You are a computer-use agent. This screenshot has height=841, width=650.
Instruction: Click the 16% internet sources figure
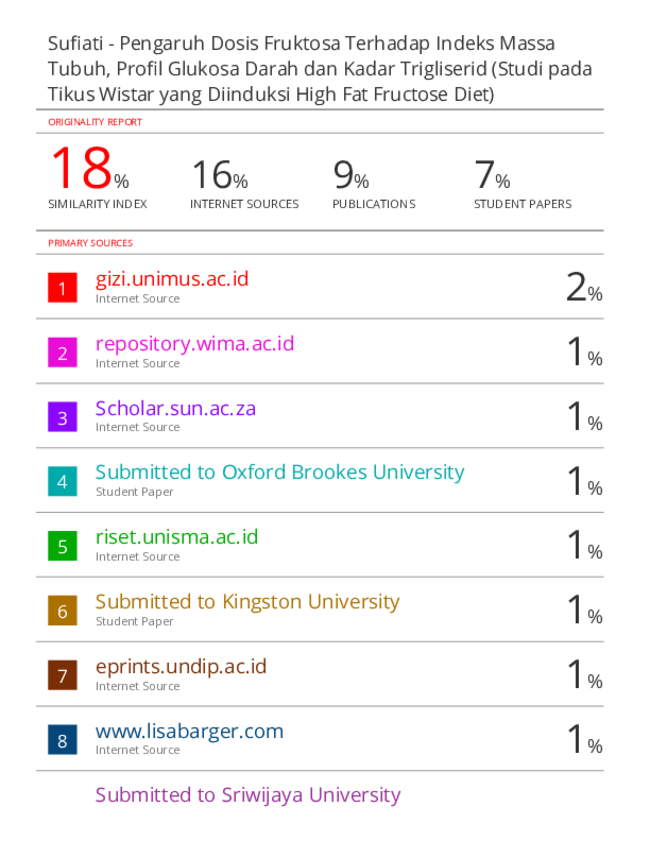[x=219, y=175]
